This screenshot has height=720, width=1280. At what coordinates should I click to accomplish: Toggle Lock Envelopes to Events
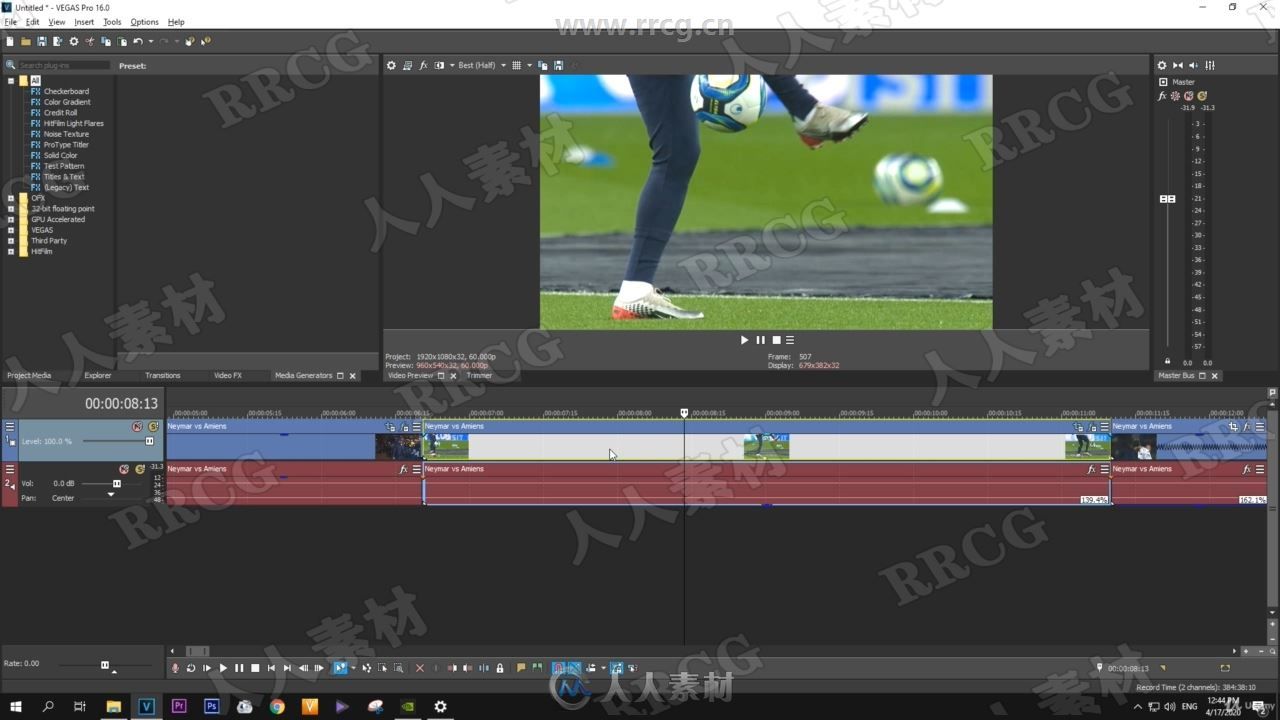pos(615,668)
